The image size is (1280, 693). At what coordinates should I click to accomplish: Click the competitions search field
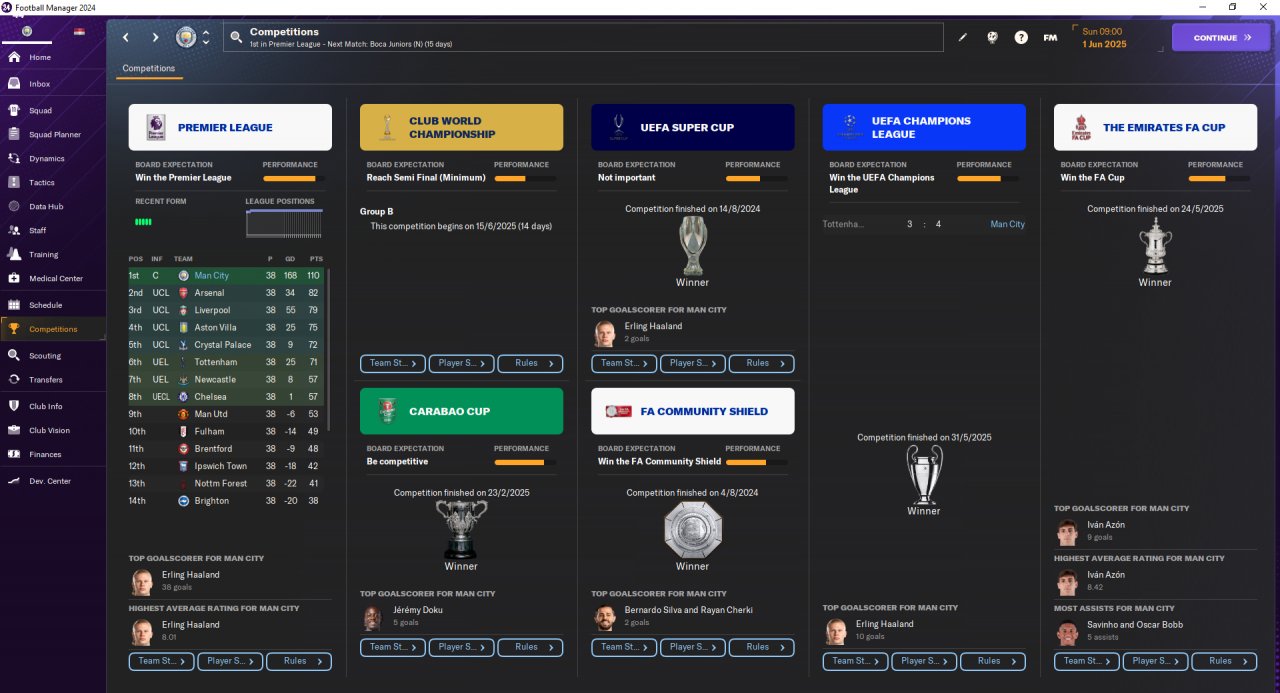(583, 37)
